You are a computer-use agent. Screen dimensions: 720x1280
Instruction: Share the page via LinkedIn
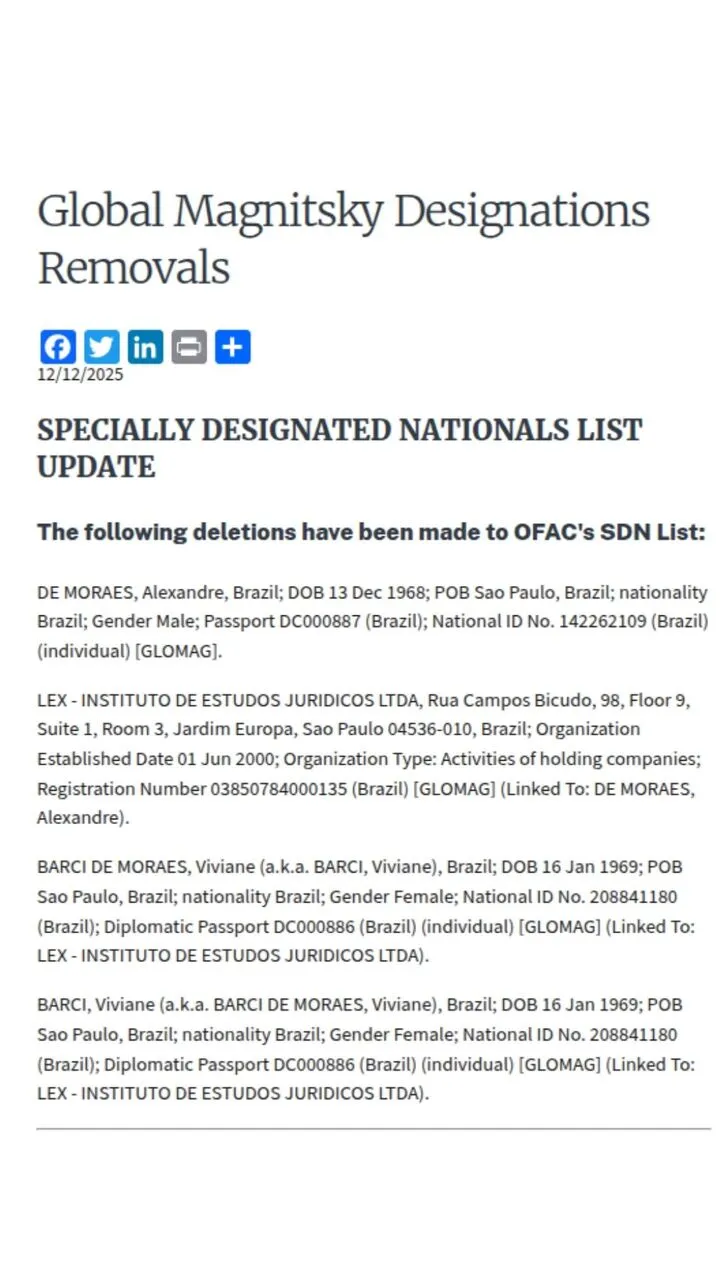point(145,347)
